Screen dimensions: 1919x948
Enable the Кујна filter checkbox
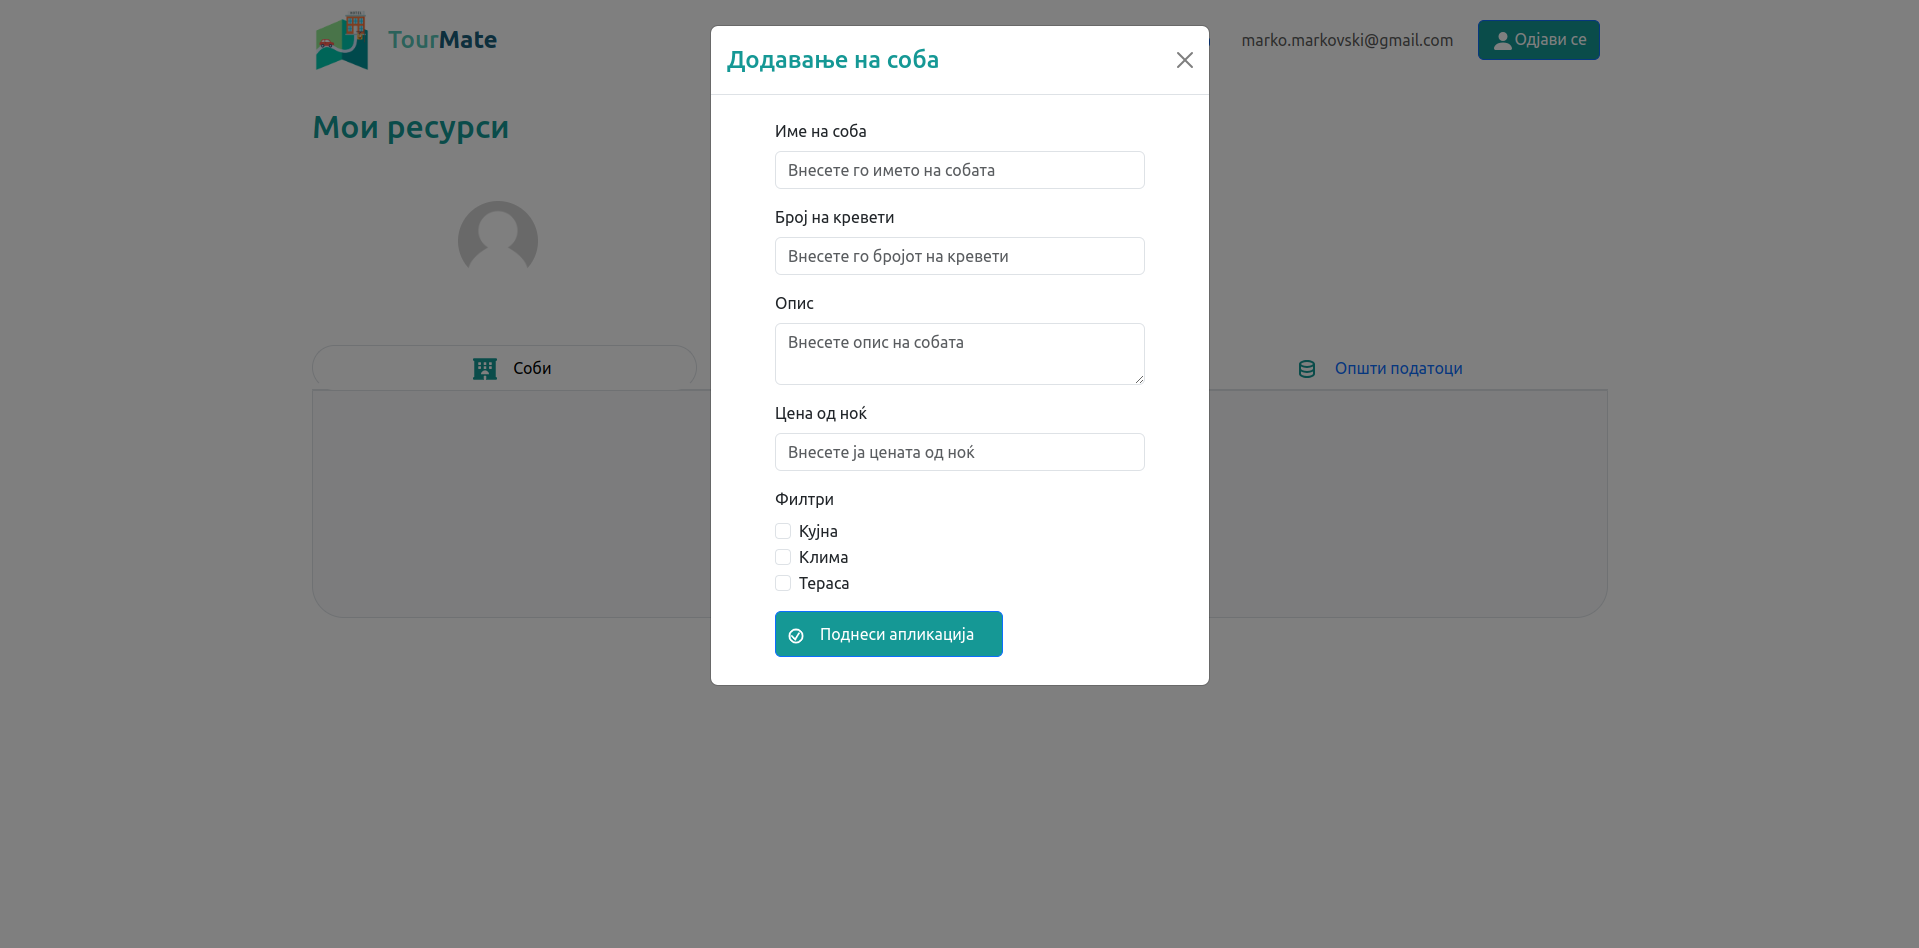[x=783, y=531]
